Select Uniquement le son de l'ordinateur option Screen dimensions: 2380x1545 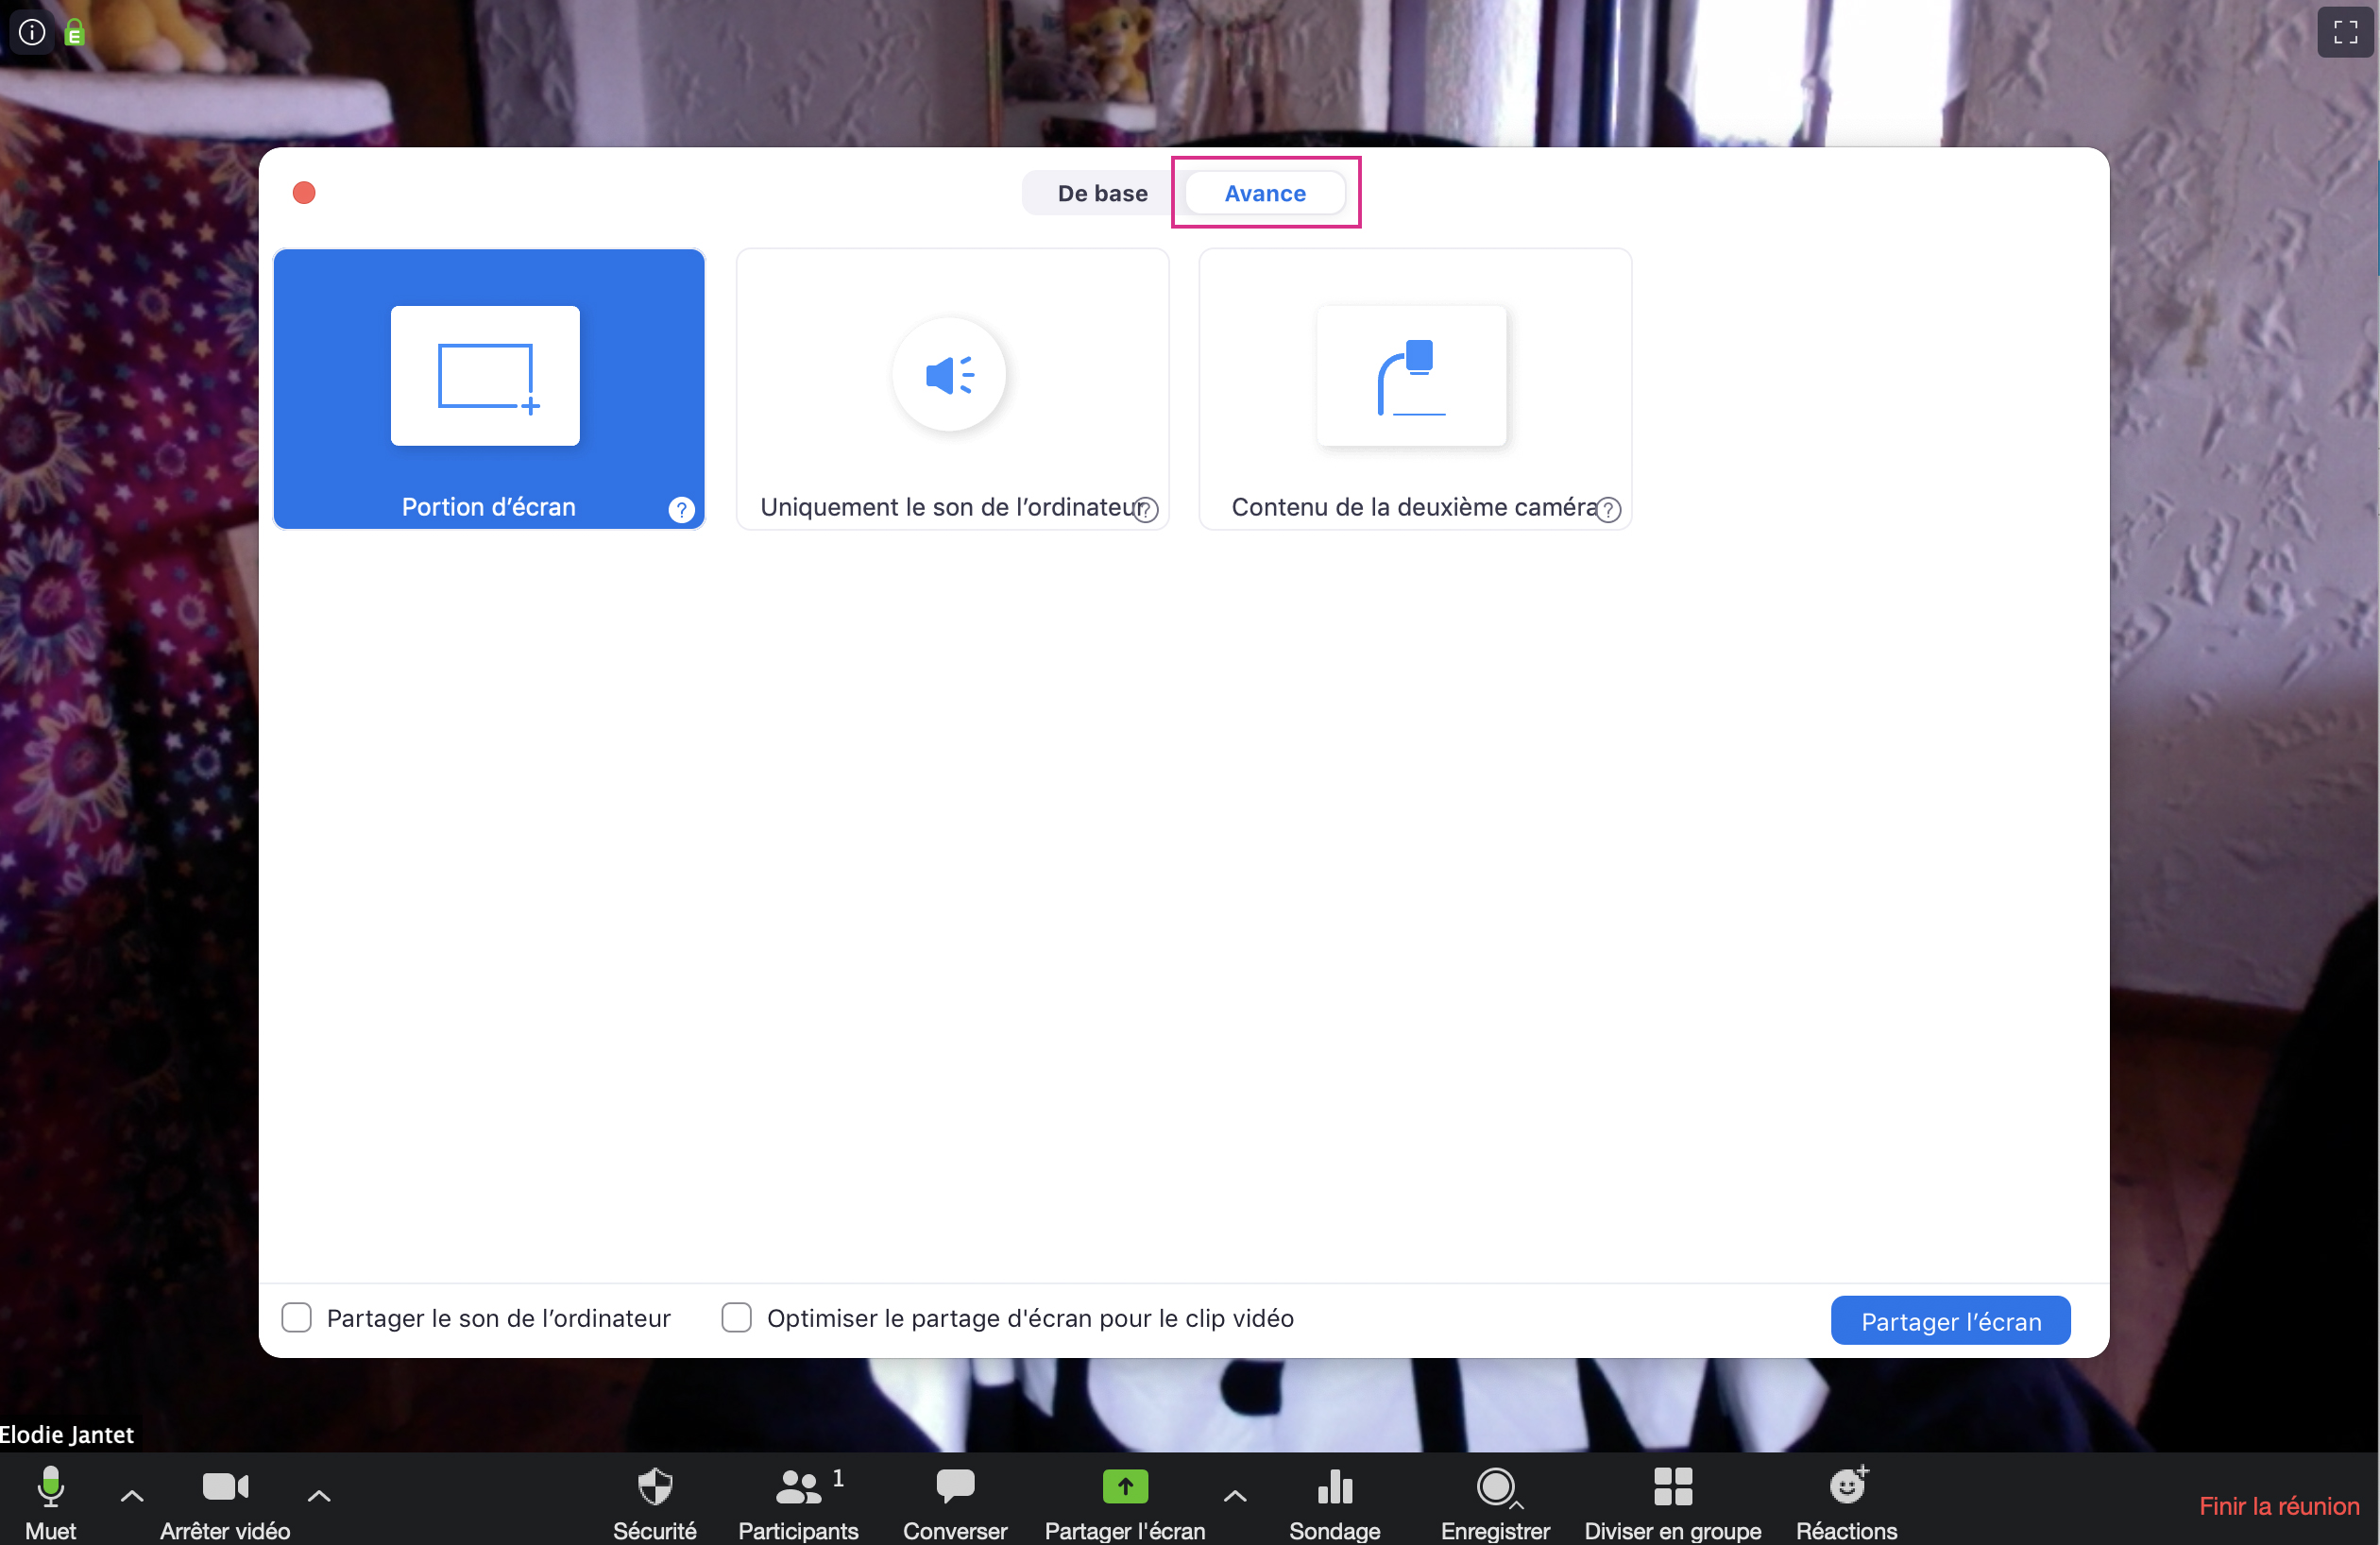click(952, 390)
